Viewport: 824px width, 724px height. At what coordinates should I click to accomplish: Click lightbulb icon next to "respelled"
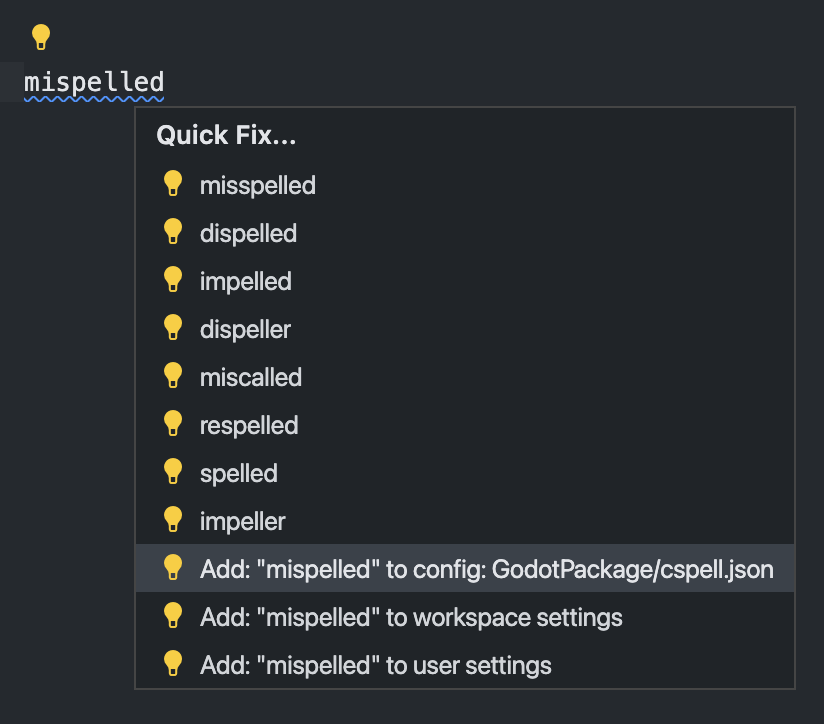click(173, 424)
